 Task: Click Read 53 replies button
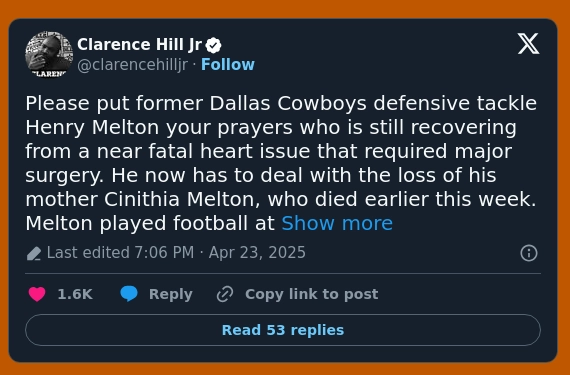click(x=283, y=330)
